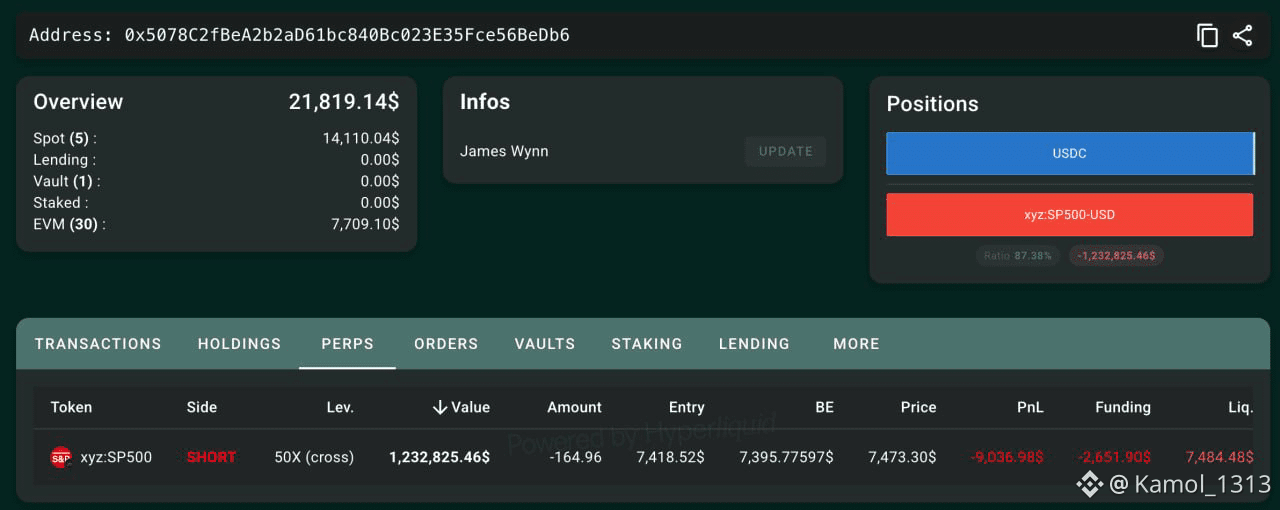1280x510 pixels.
Task: Click the 50X (cross) leverage cell
Action: coord(314,457)
